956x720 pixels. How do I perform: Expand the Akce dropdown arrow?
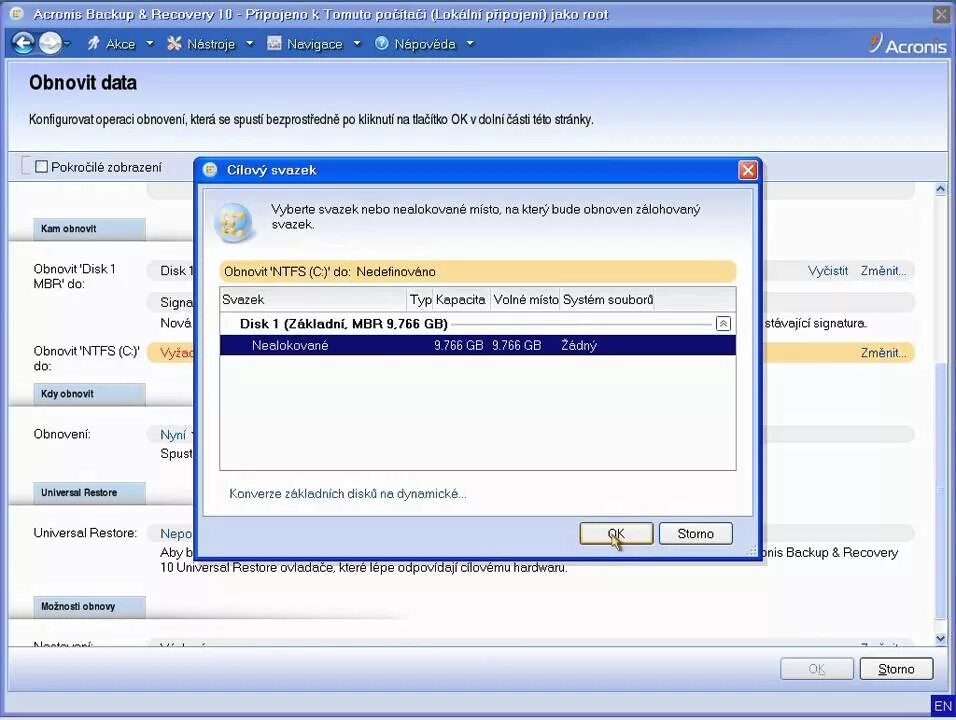click(x=149, y=44)
